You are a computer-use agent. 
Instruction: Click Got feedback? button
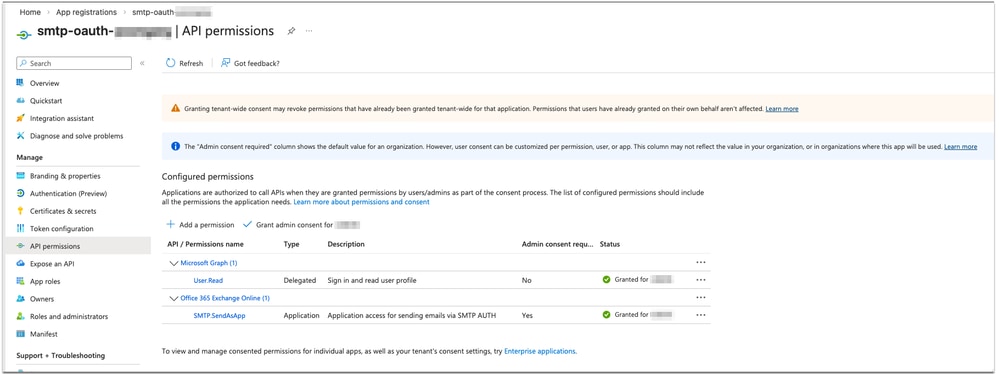pyautogui.click(x=250, y=63)
